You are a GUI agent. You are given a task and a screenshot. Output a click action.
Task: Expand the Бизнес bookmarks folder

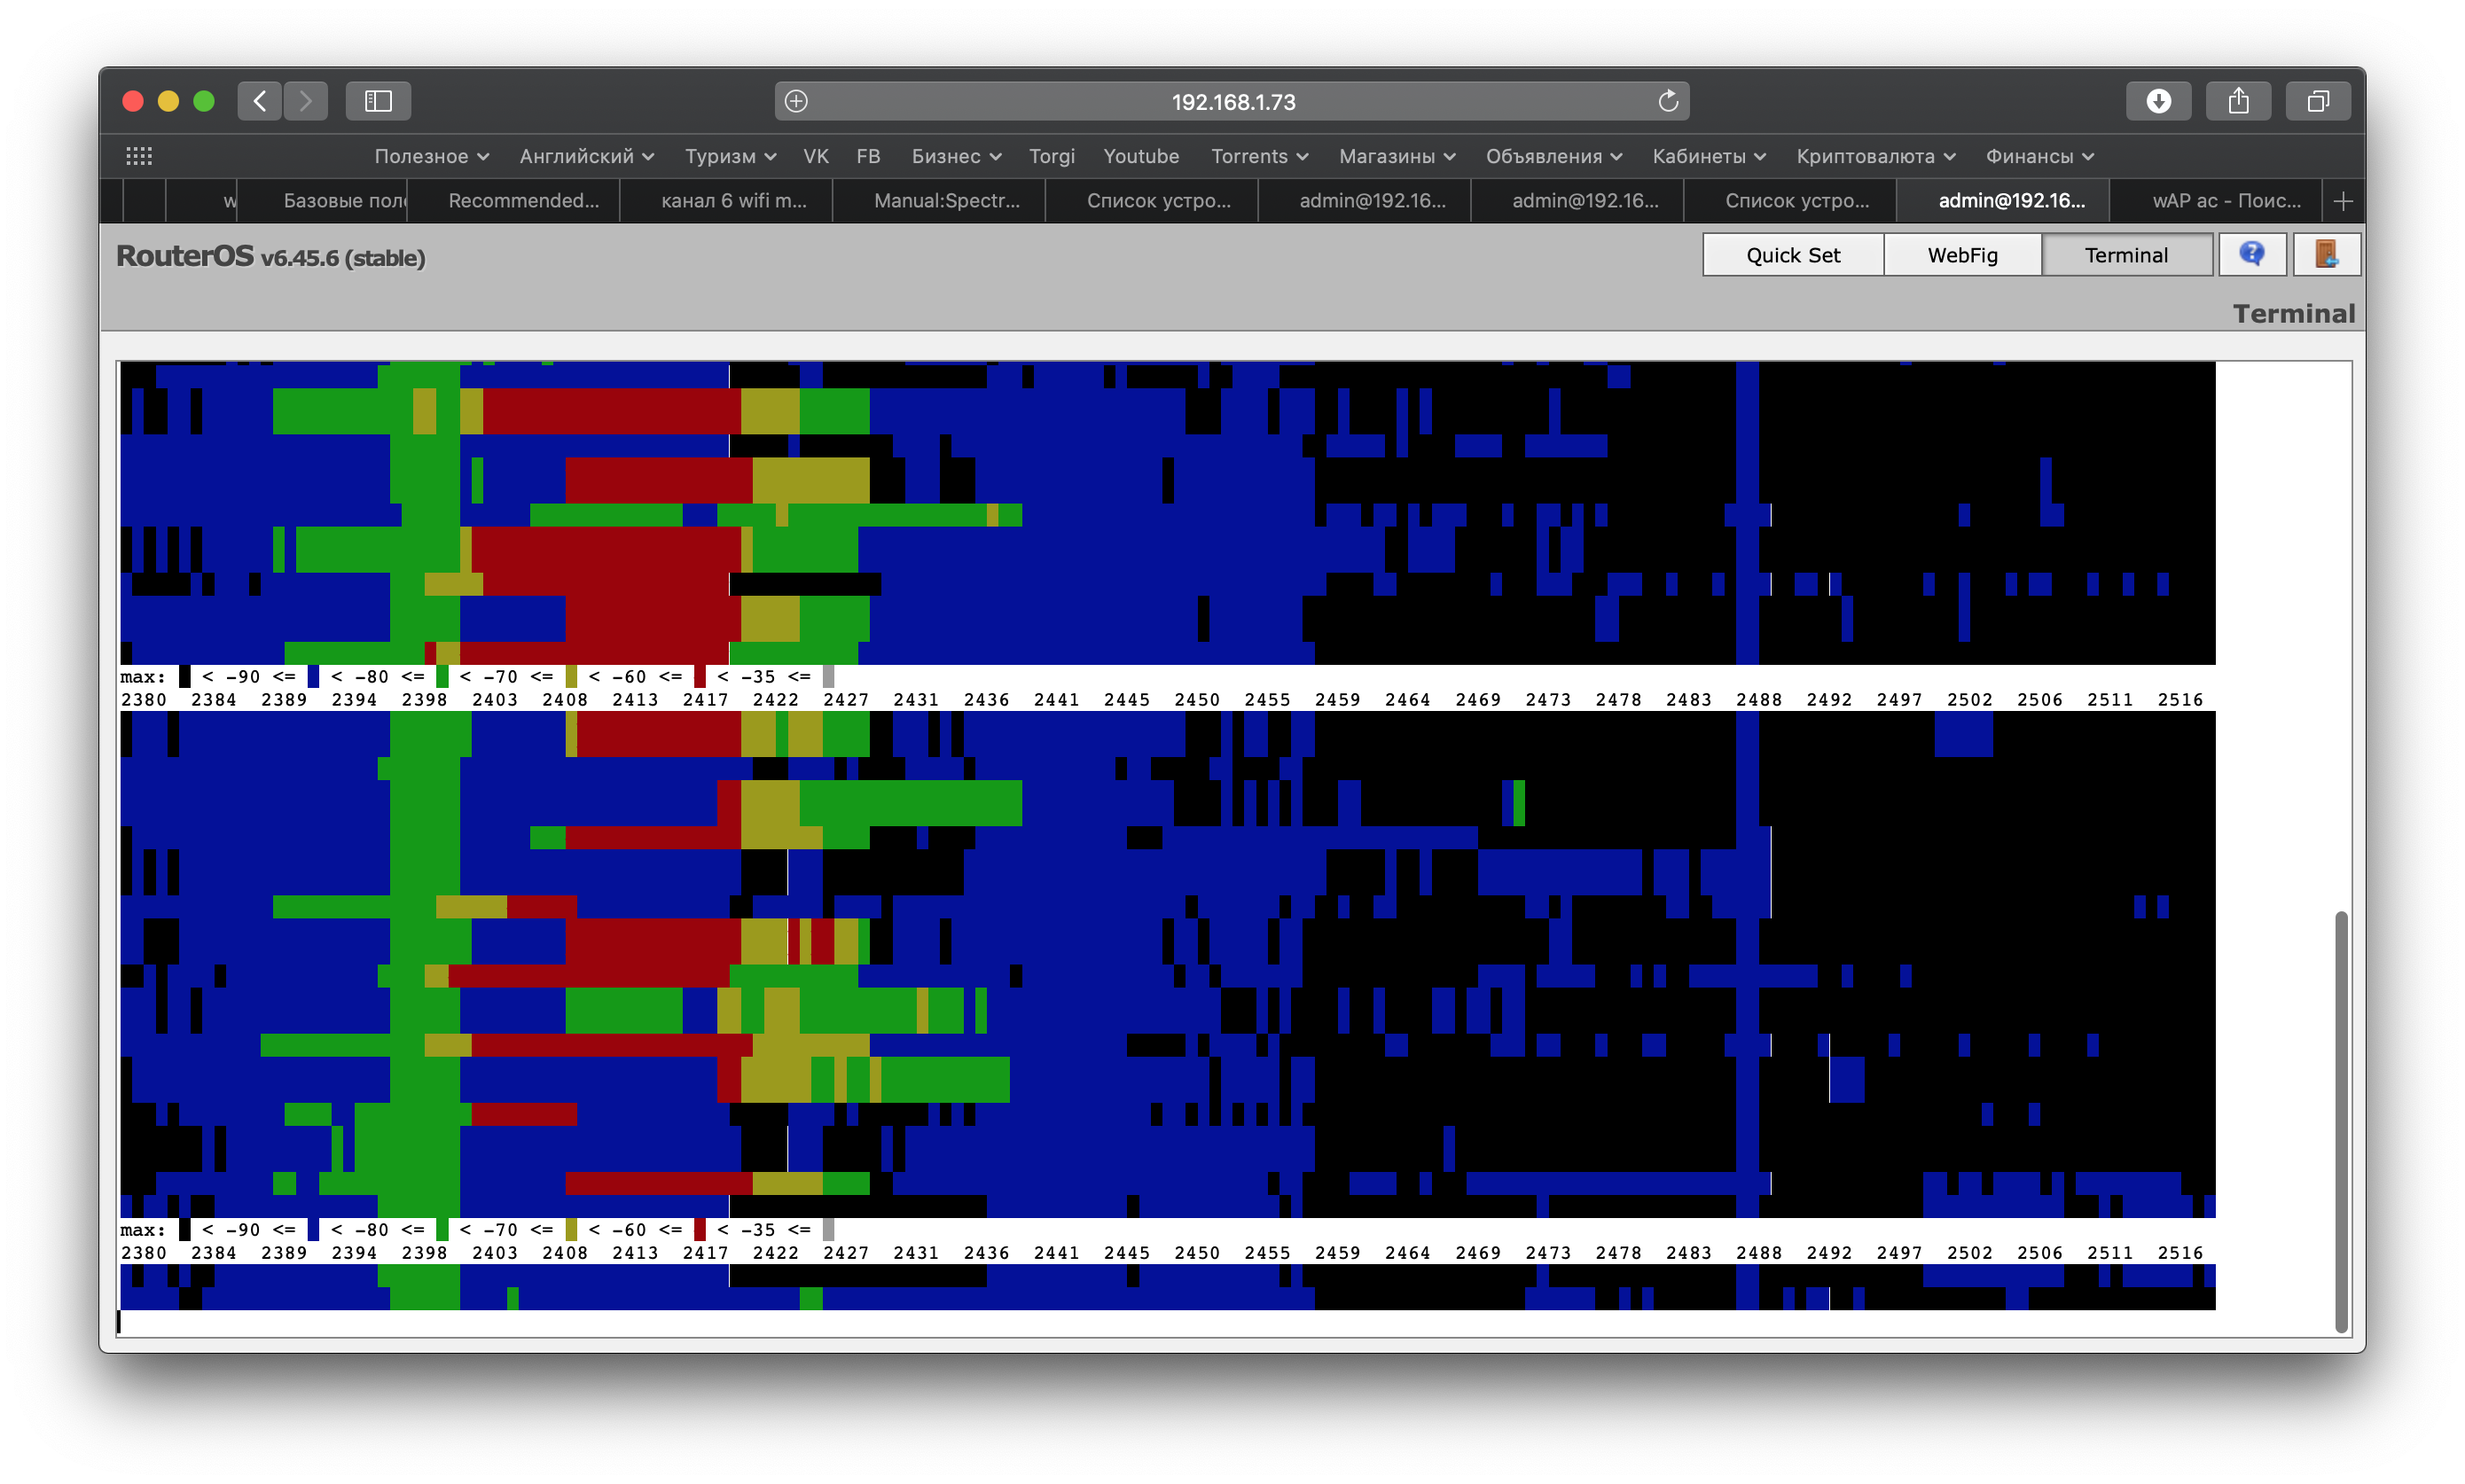click(x=956, y=156)
